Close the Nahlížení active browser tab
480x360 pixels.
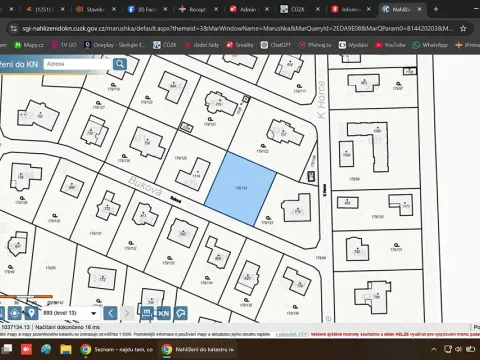[419, 9]
